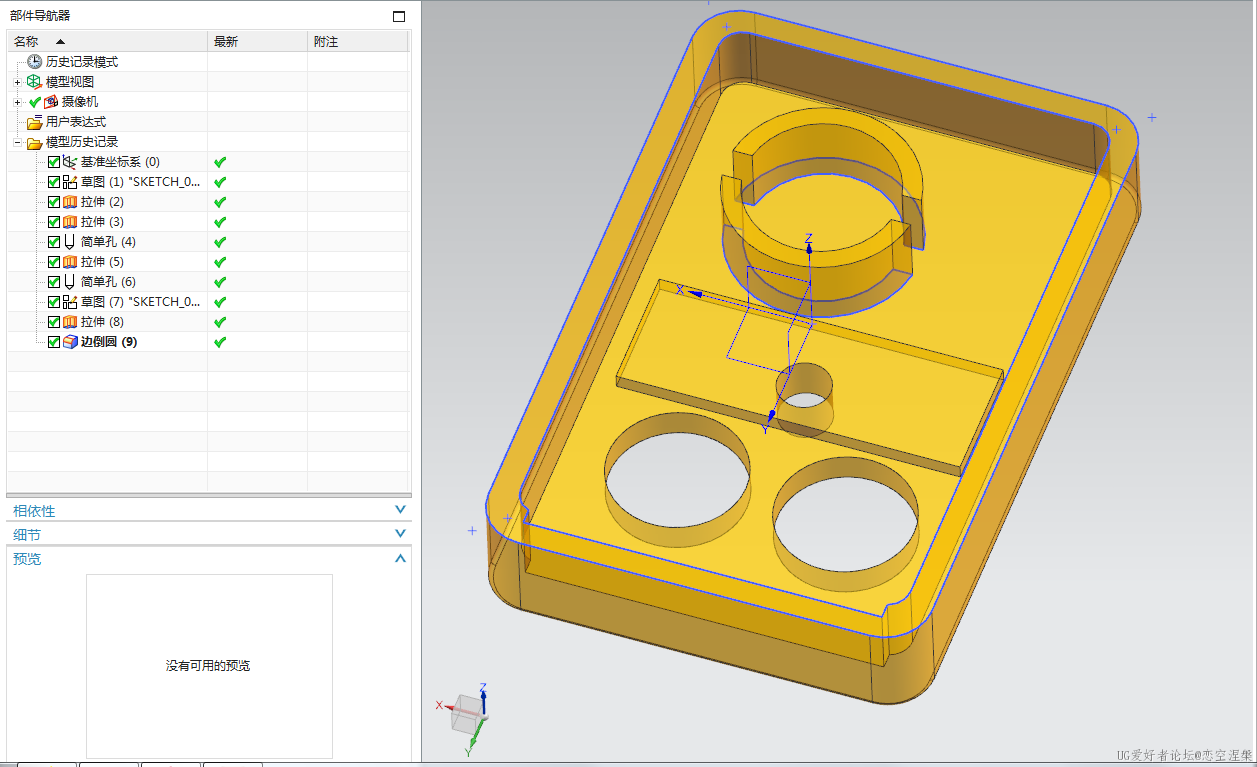The height and width of the screenshot is (767, 1257).
Task: Select the 简单孔 (4) hole icon
Action: (70, 242)
